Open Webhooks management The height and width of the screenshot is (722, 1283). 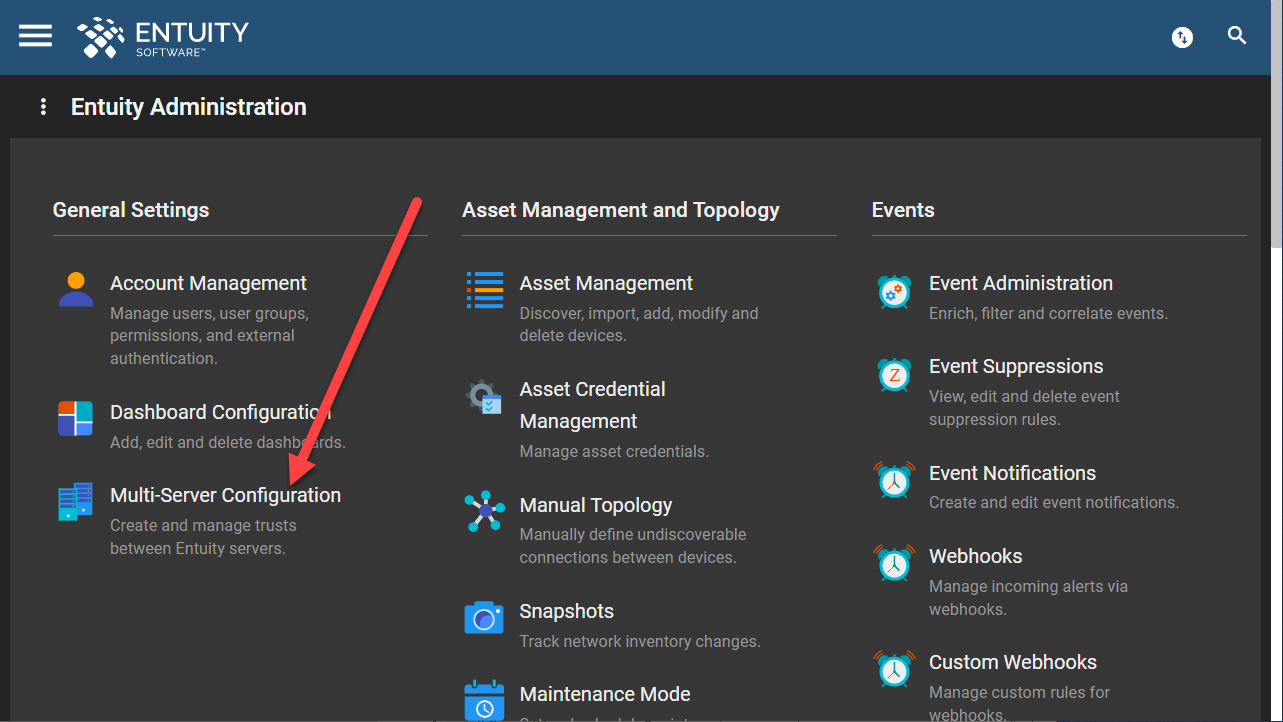975,556
